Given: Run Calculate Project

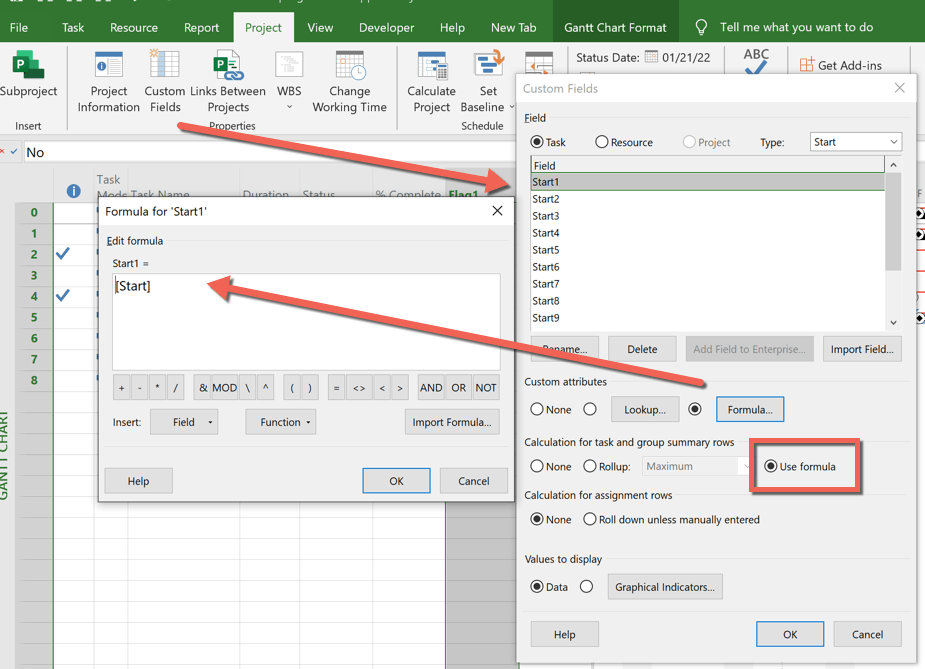Looking at the screenshot, I should (432, 81).
